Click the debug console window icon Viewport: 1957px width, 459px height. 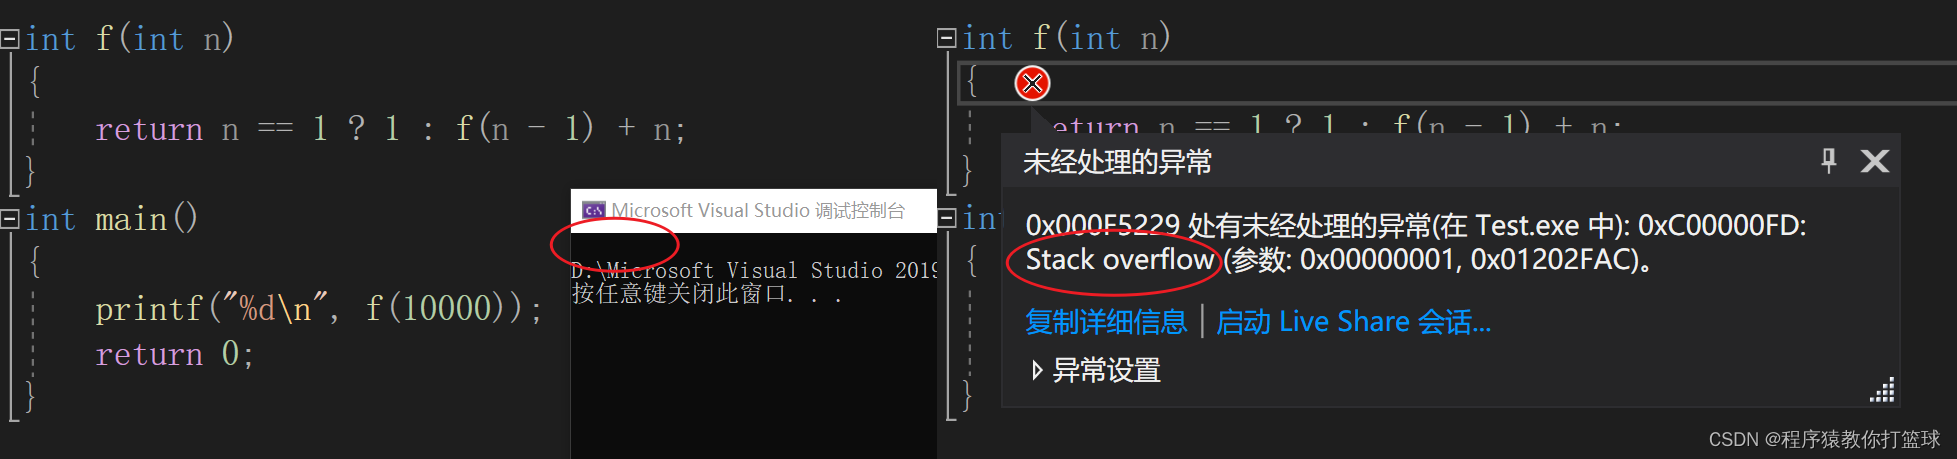(x=594, y=210)
